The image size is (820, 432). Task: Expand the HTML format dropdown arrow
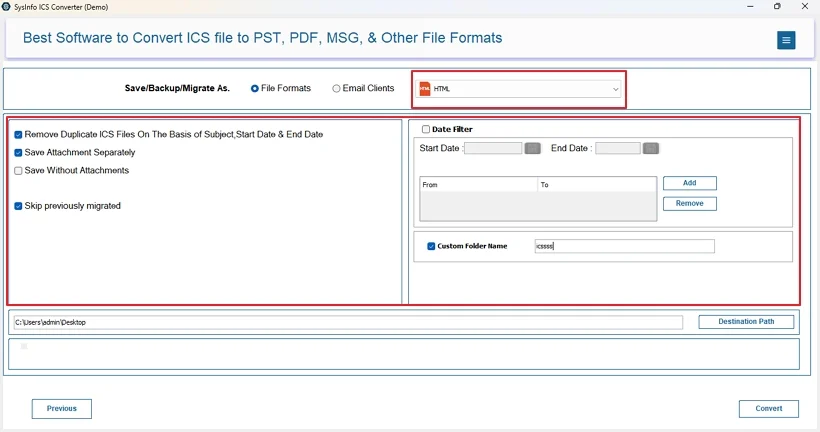tap(616, 89)
